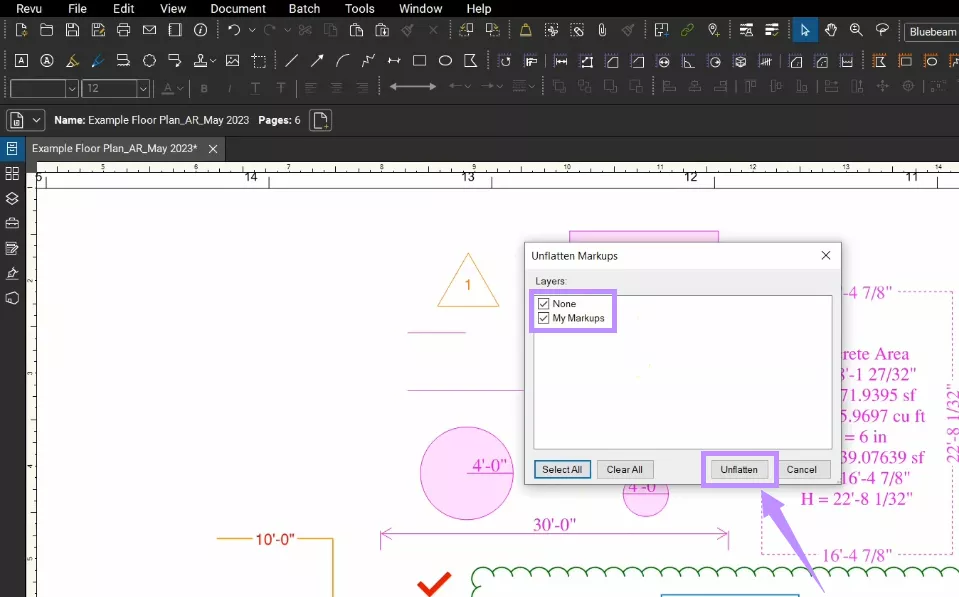Attach a file using the paperclip icon
The image size is (959, 597).
(600, 30)
